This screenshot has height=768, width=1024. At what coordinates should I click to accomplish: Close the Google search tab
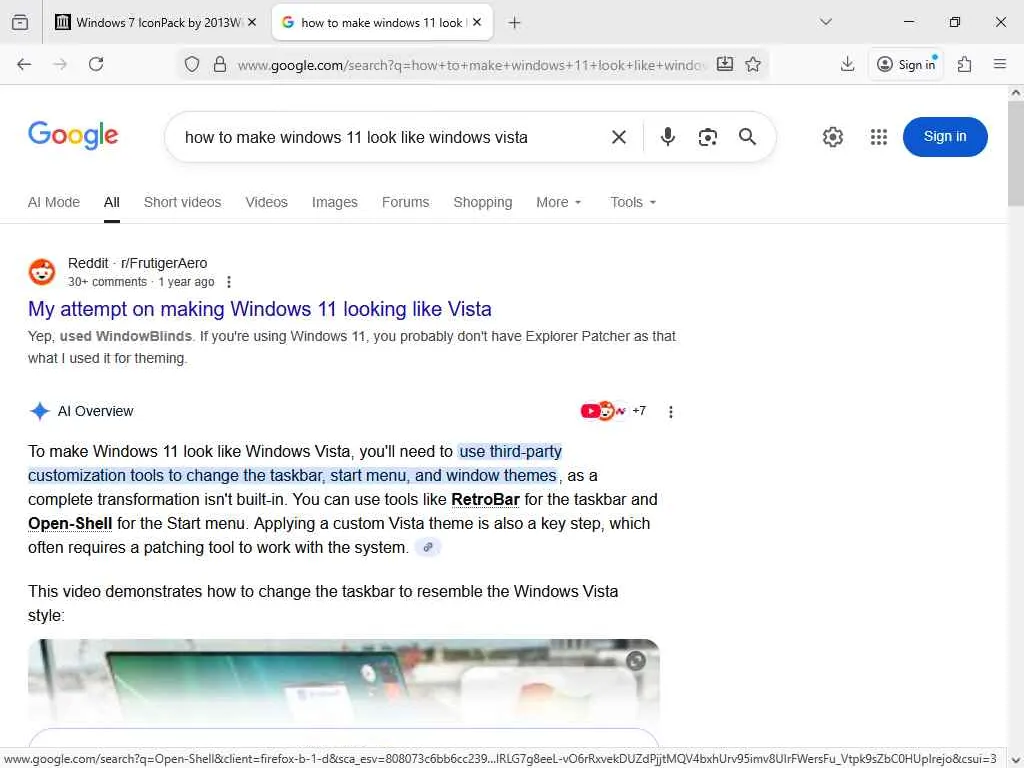coord(477,22)
